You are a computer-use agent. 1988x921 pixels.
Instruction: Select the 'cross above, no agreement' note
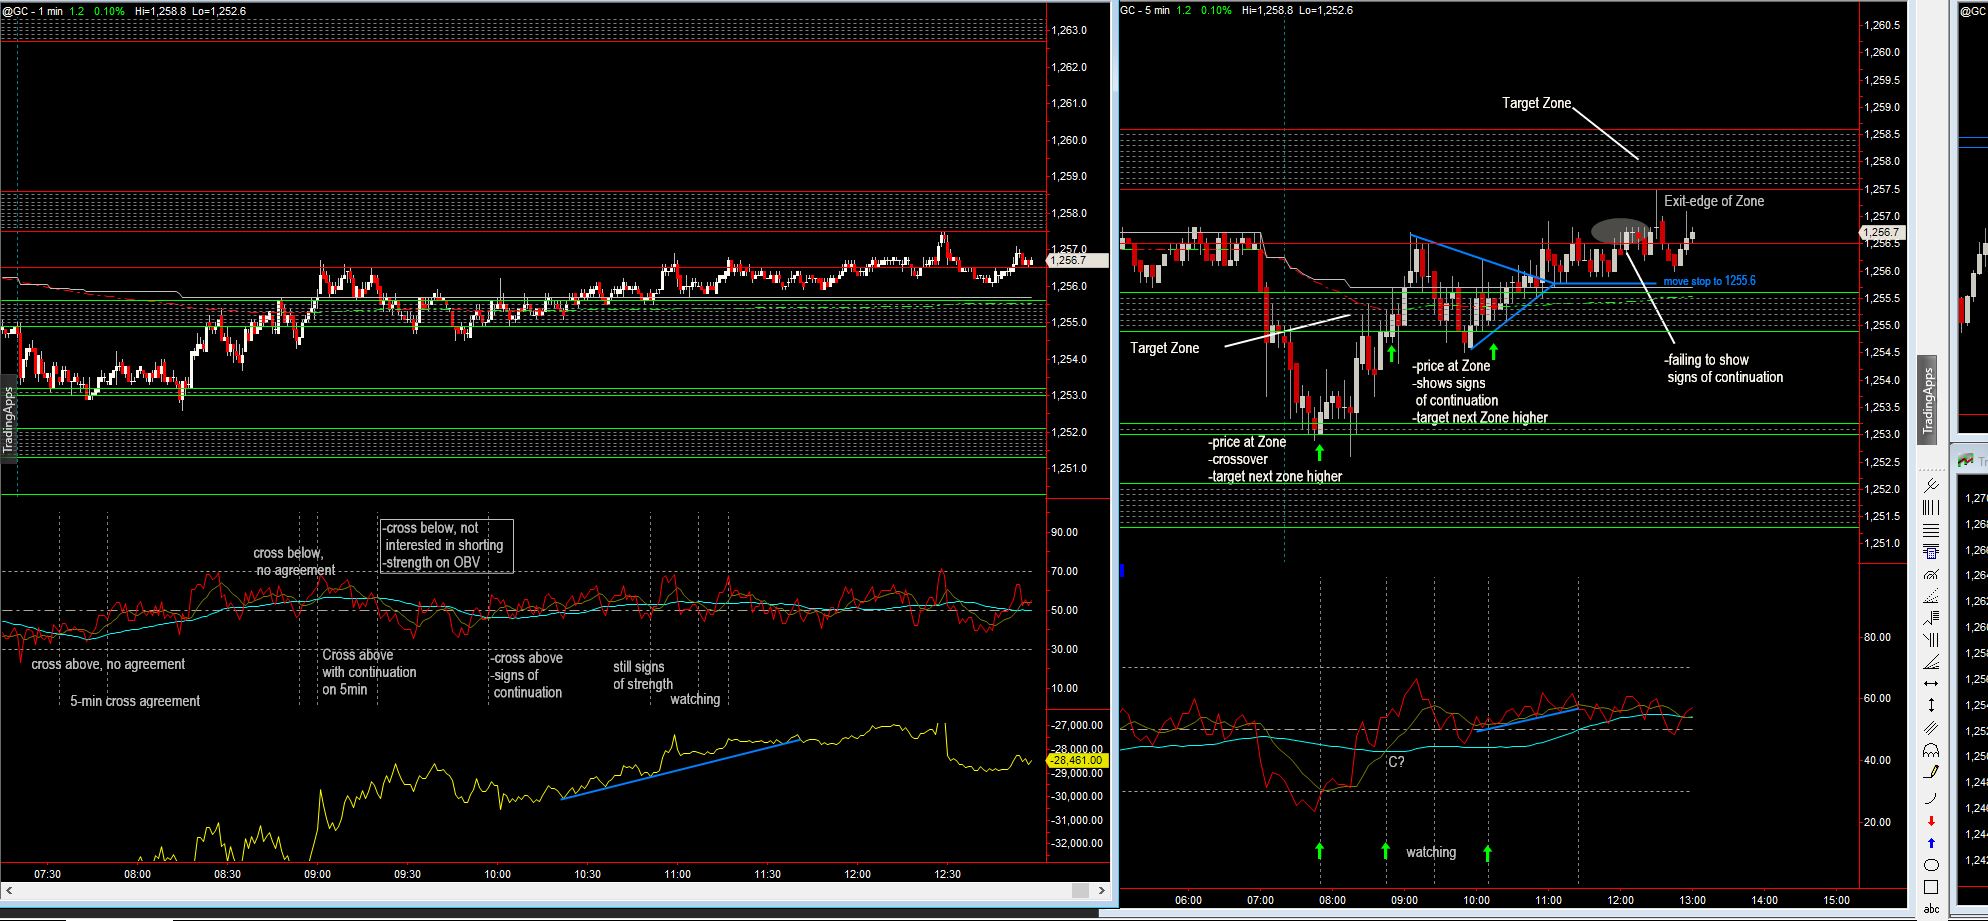coord(108,664)
